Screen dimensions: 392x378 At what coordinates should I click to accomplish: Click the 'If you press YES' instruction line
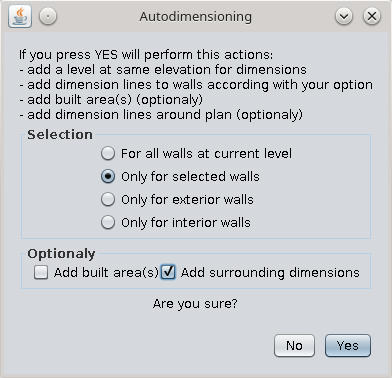[146, 55]
